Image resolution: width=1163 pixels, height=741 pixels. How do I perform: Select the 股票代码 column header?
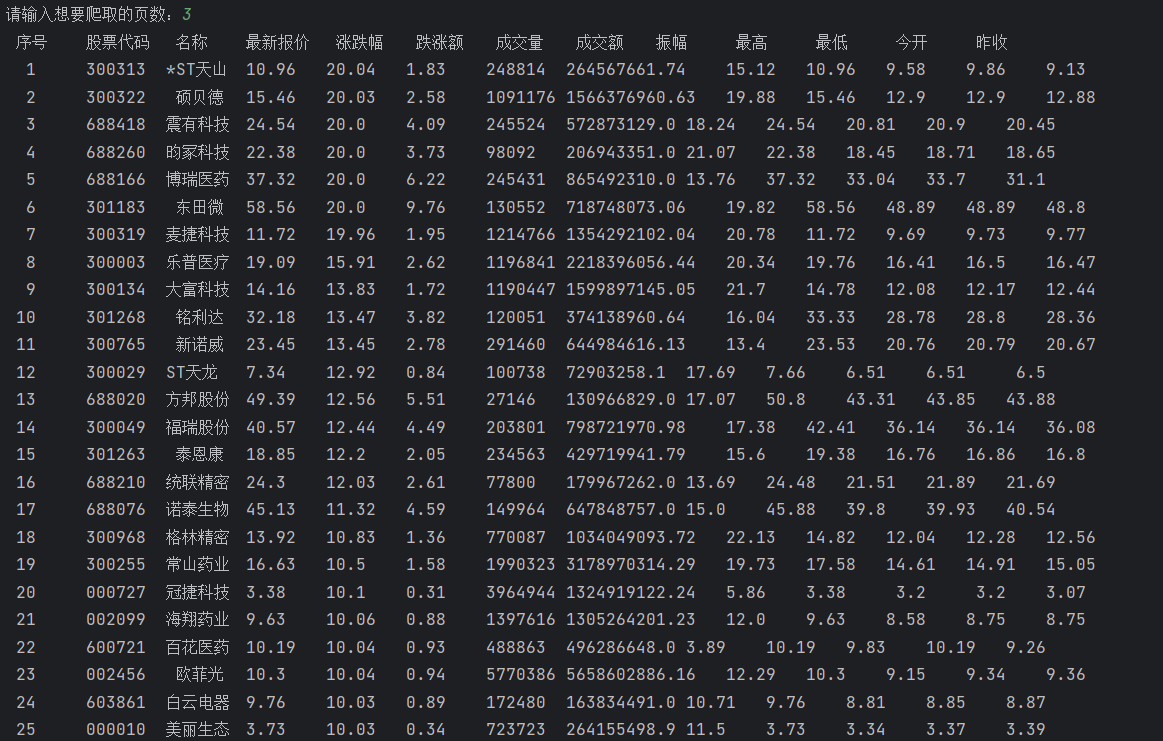click(x=117, y=42)
